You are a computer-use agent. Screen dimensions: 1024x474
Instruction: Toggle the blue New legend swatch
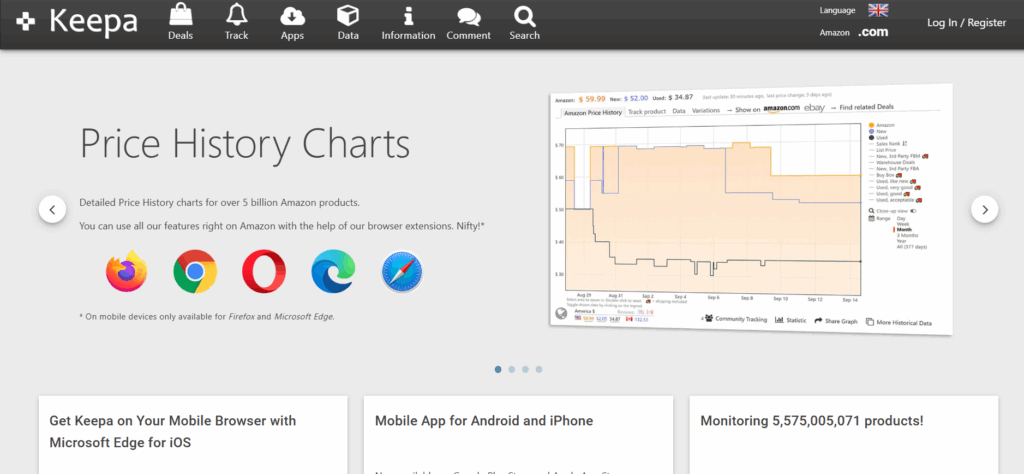coord(871,131)
